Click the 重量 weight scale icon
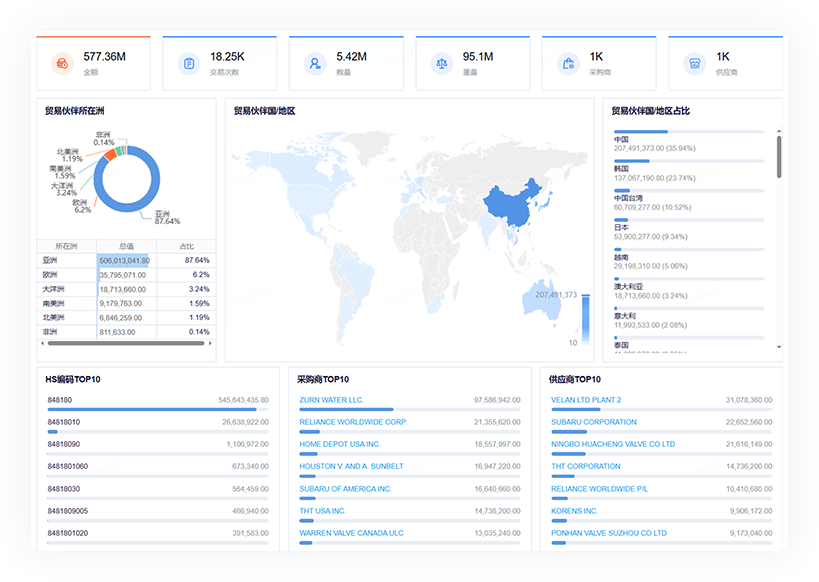 pyautogui.click(x=441, y=63)
